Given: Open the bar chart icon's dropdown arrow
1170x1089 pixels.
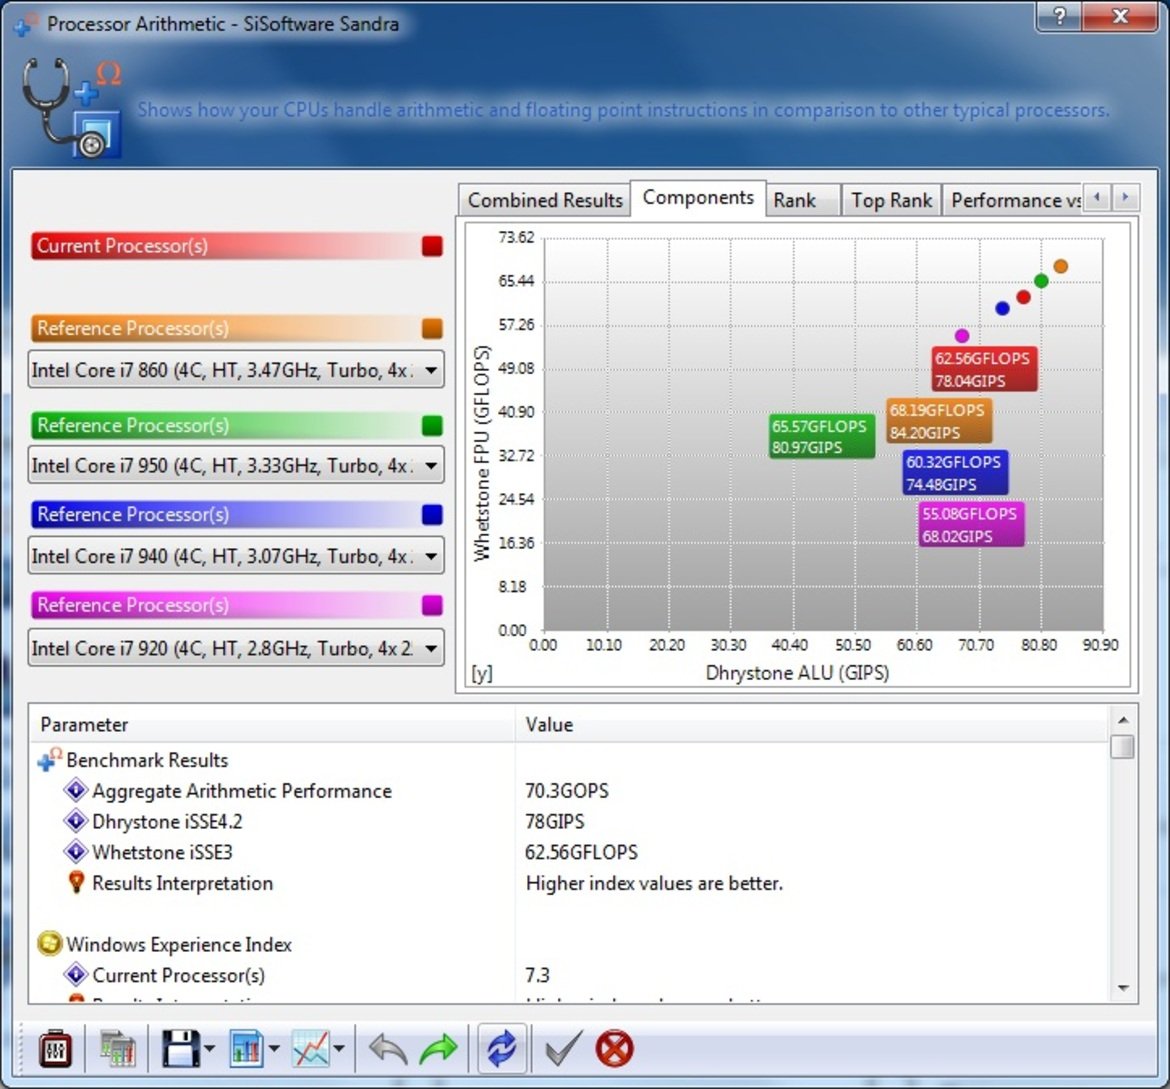Looking at the screenshot, I should click(274, 1049).
